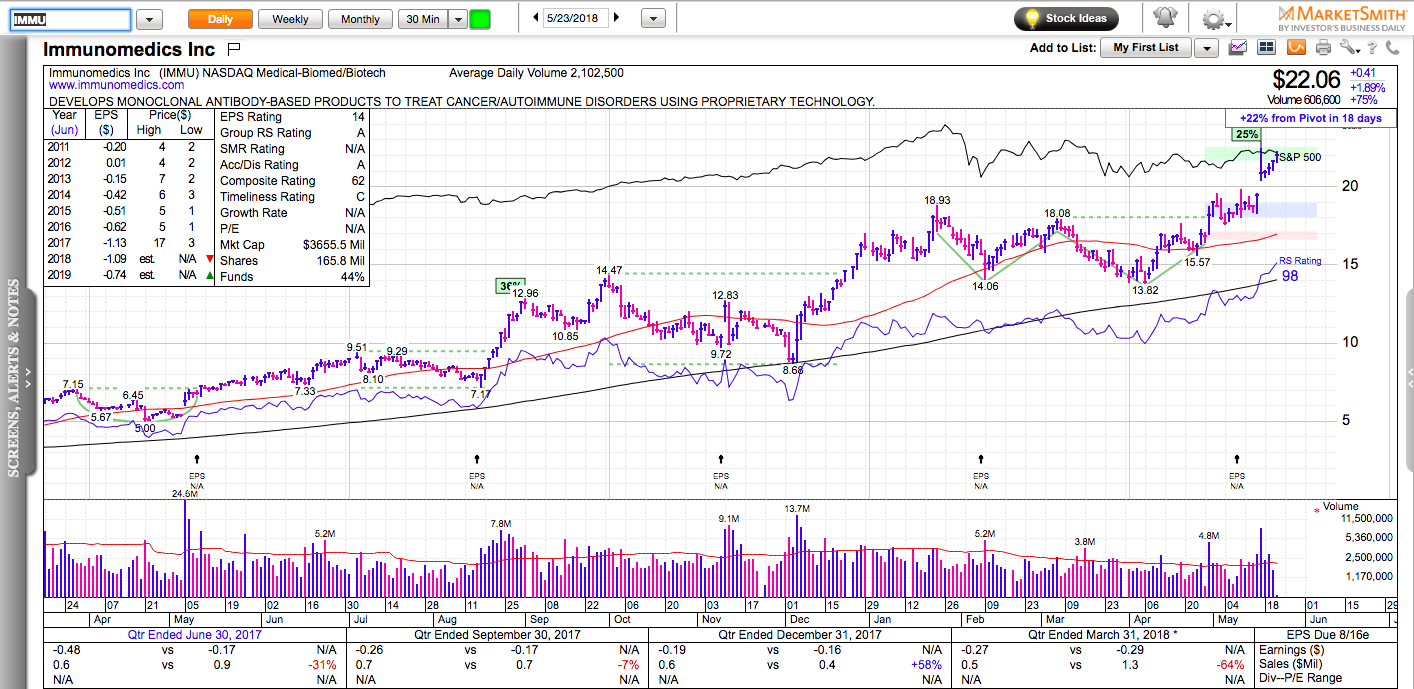The width and height of the screenshot is (1414, 689).
Task: Print the chart with the printer icon
Action: [x=1324, y=47]
